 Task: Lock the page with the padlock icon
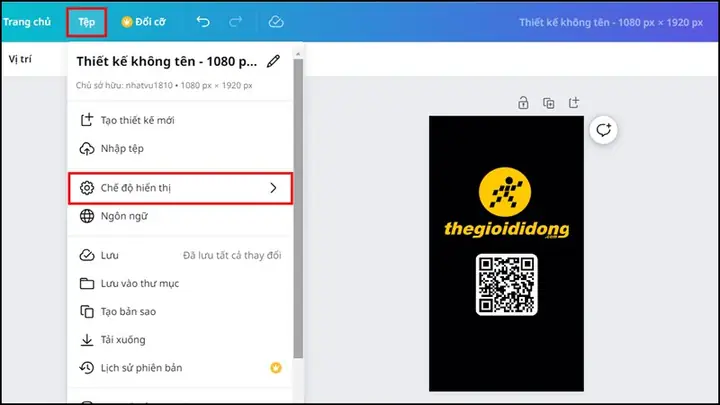coord(523,103)
